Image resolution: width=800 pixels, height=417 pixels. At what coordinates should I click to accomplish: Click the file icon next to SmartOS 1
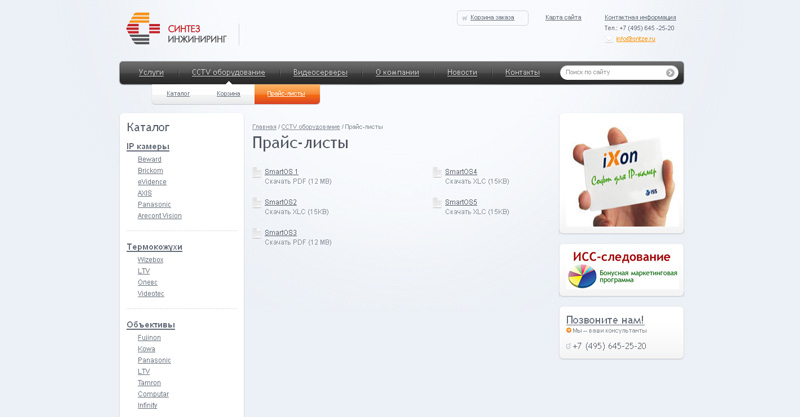257,173
